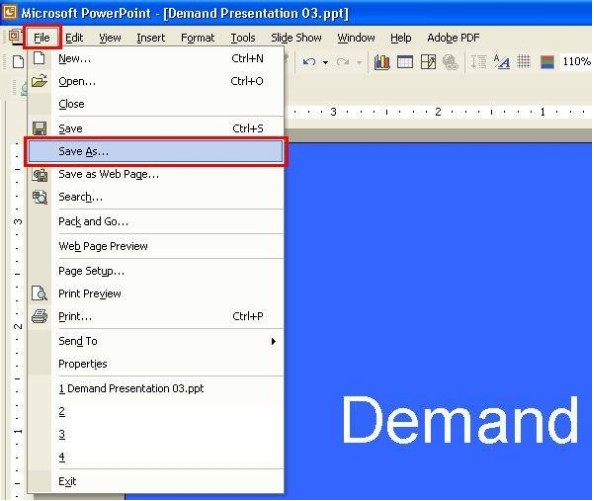
Task: Click the Search icon in menu
Action: (x=40, y=197)
